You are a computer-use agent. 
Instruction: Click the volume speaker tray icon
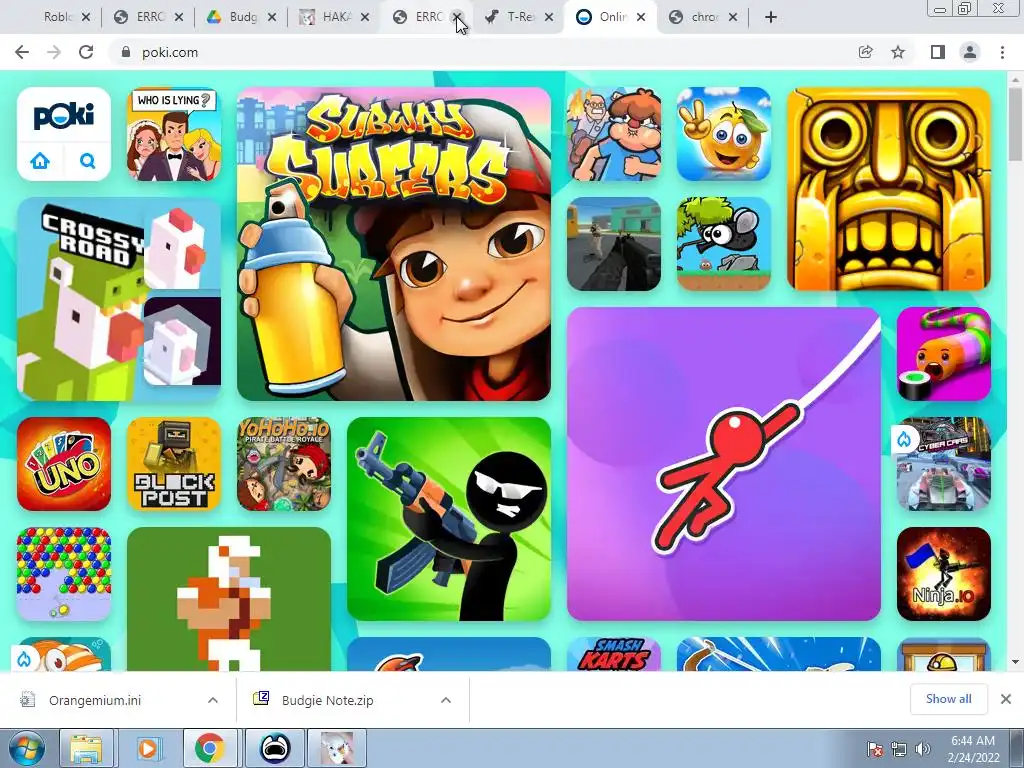click(922, 748)
